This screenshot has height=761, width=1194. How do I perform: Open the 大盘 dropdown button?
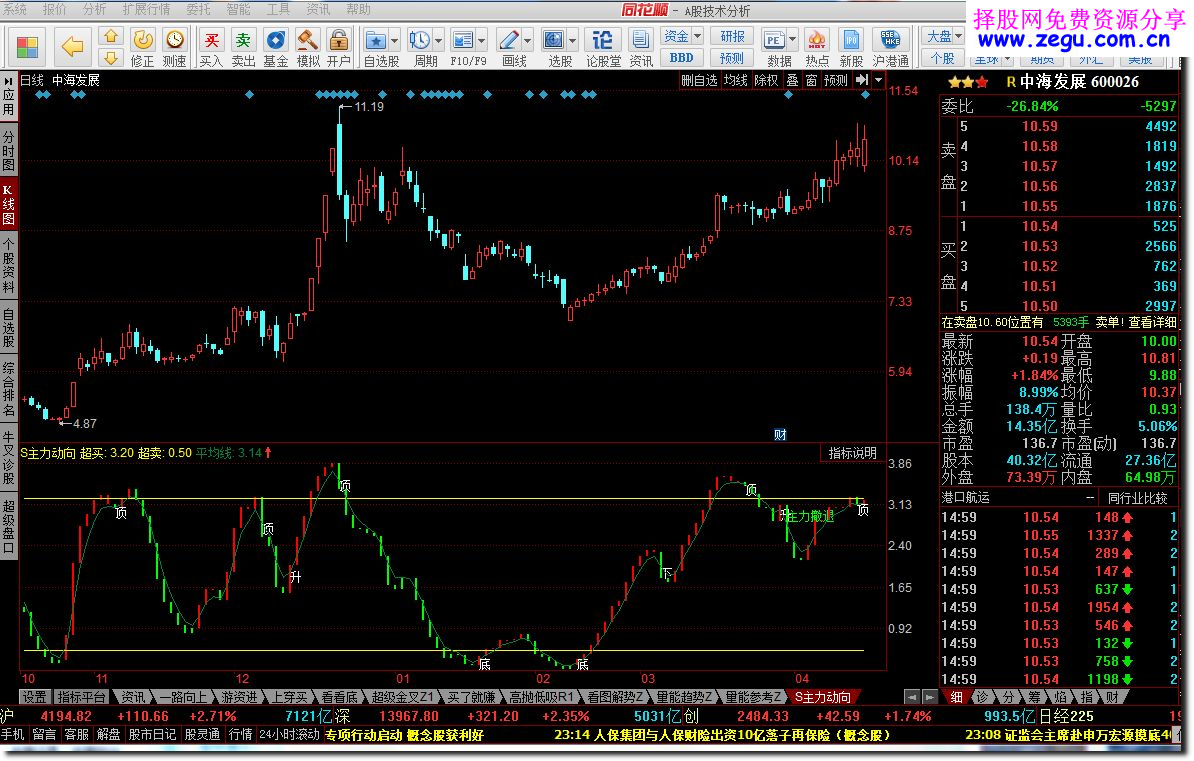coord(943,37)
